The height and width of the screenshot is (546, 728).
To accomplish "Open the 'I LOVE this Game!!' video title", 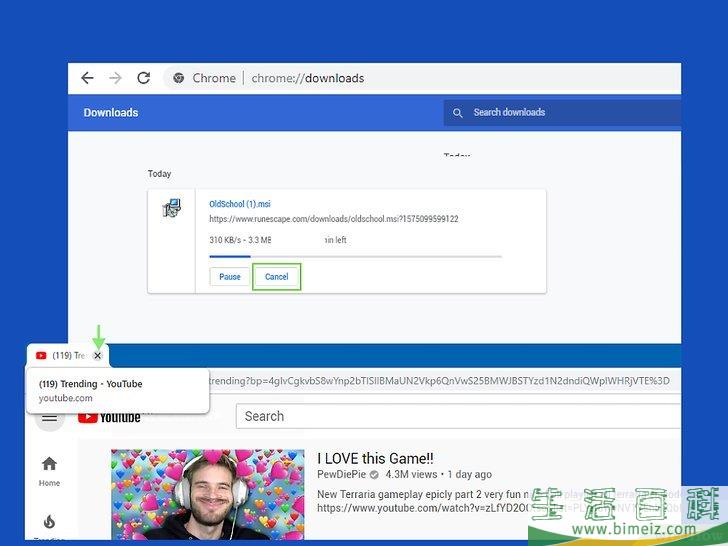I will (x=375, y=459).
